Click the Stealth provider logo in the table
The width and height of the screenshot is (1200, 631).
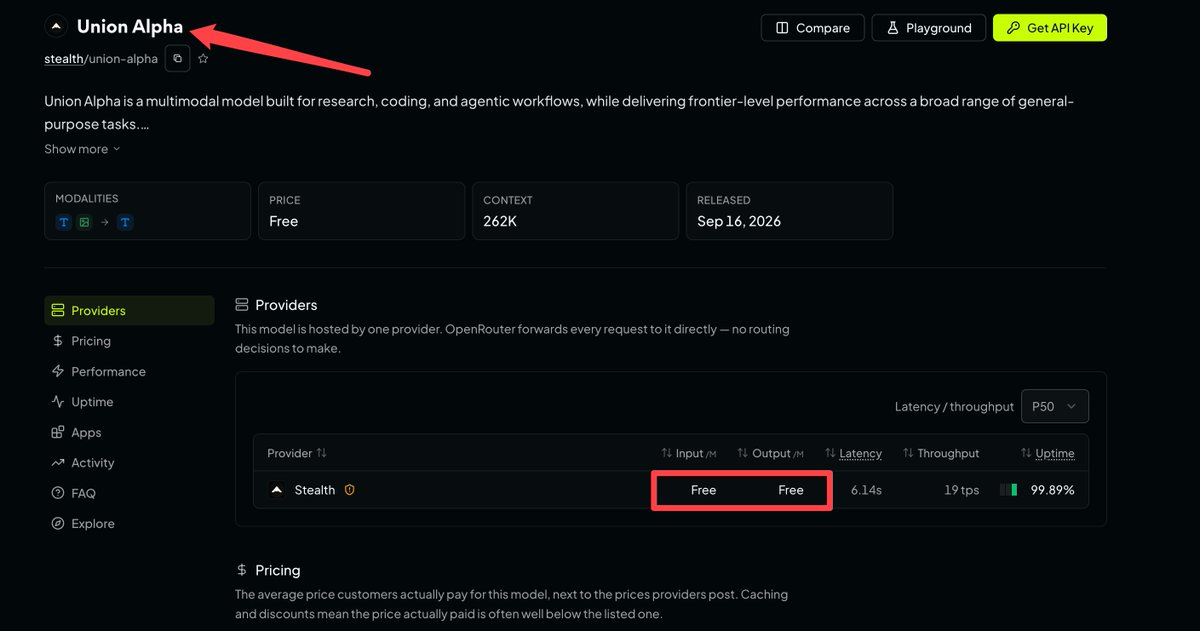coord(277,490)
